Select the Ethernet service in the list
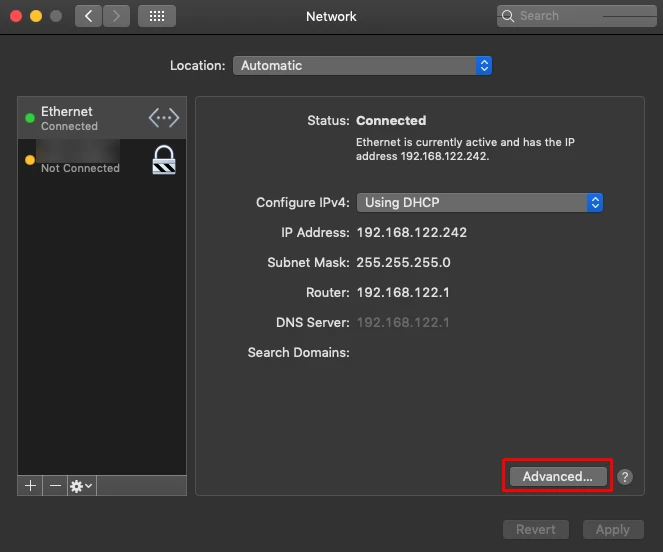The width and height of the screenshot is (663, 552). 102,118
